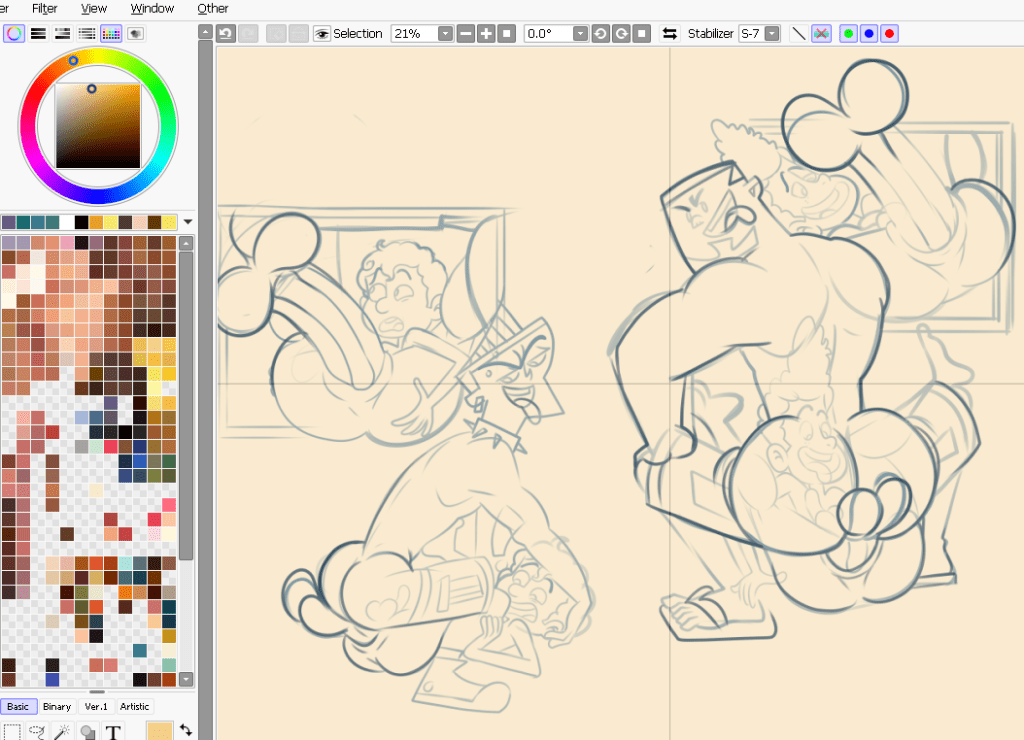Viewport: 1024px width, 740px height.
Task: Click the Undo arrow in the toolbar
Action: [226, 33]
